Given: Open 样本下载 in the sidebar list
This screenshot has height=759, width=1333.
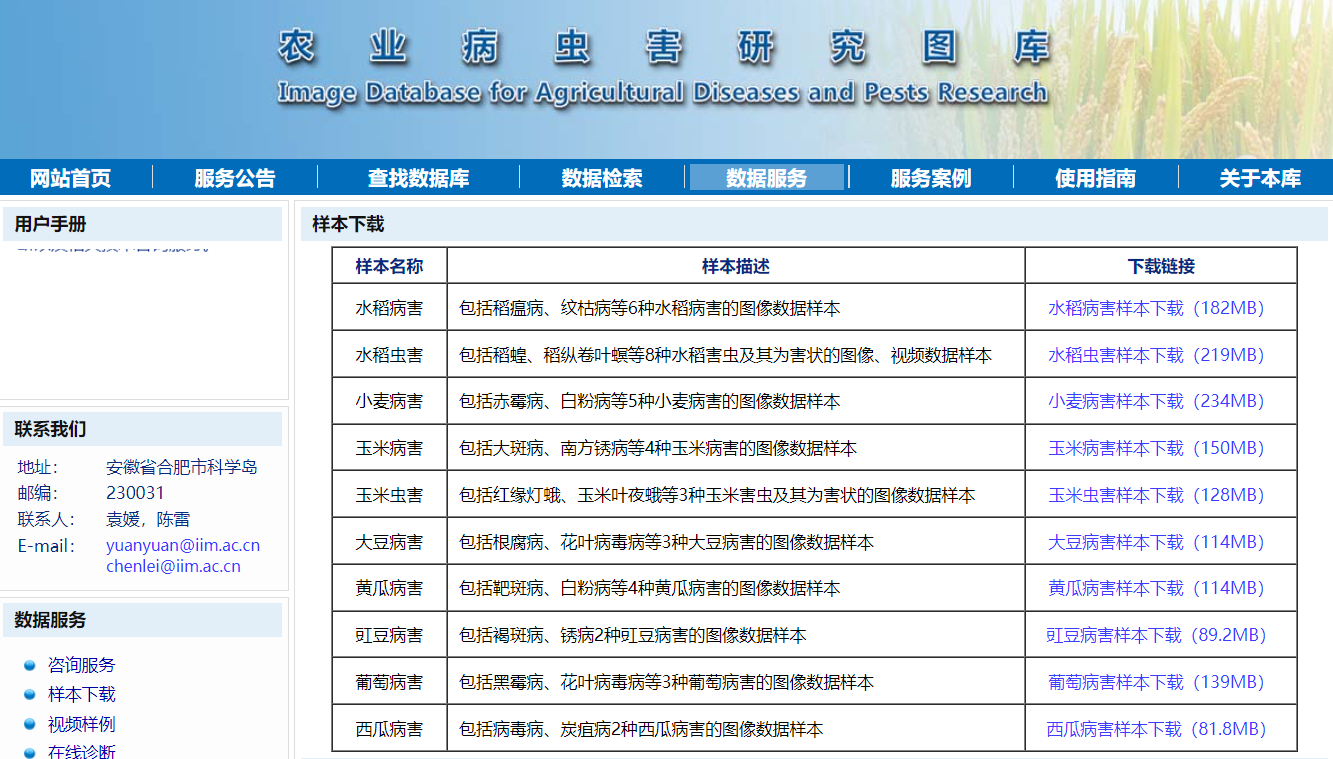Looking at the screenshot, I should click(82, 694).
